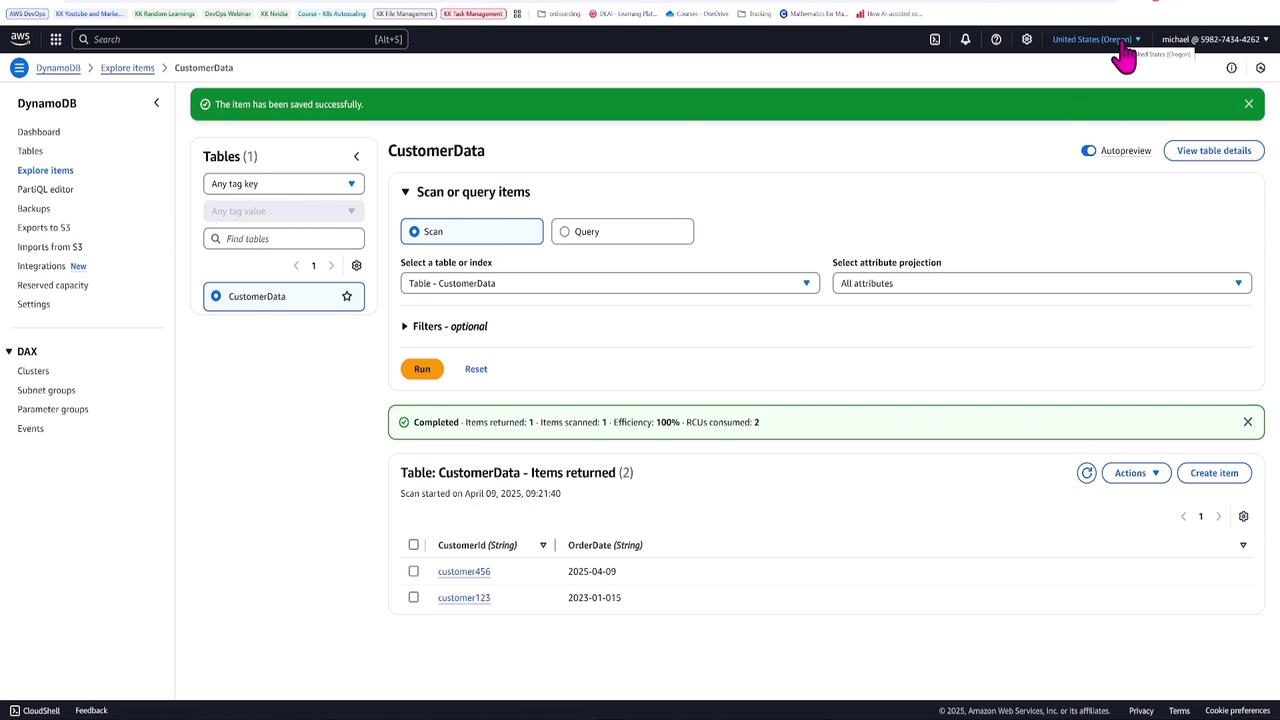Open Exports to S3 in the sidebar

coord(44,227)
